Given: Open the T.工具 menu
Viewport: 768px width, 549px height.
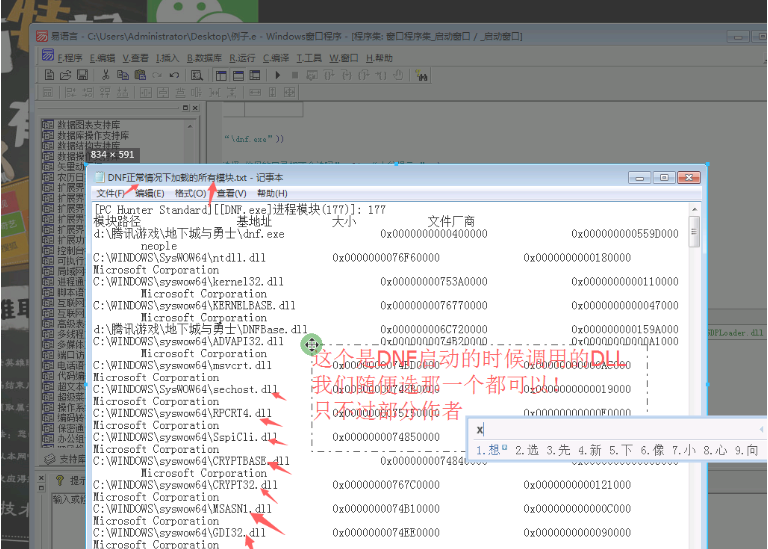Looking at the screenshot, I should (309, 58).
